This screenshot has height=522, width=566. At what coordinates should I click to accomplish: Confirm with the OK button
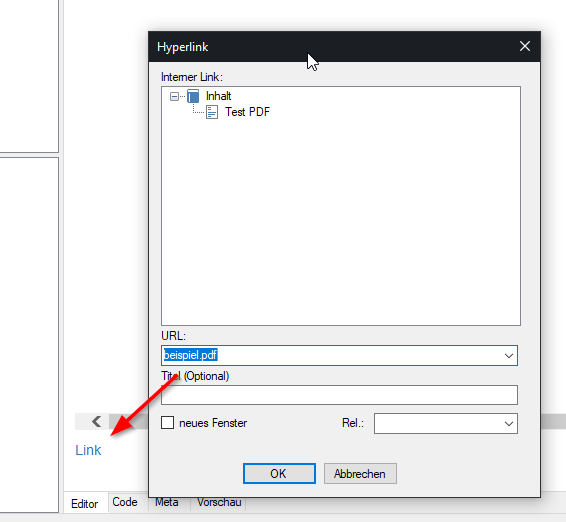pos(279,474)
